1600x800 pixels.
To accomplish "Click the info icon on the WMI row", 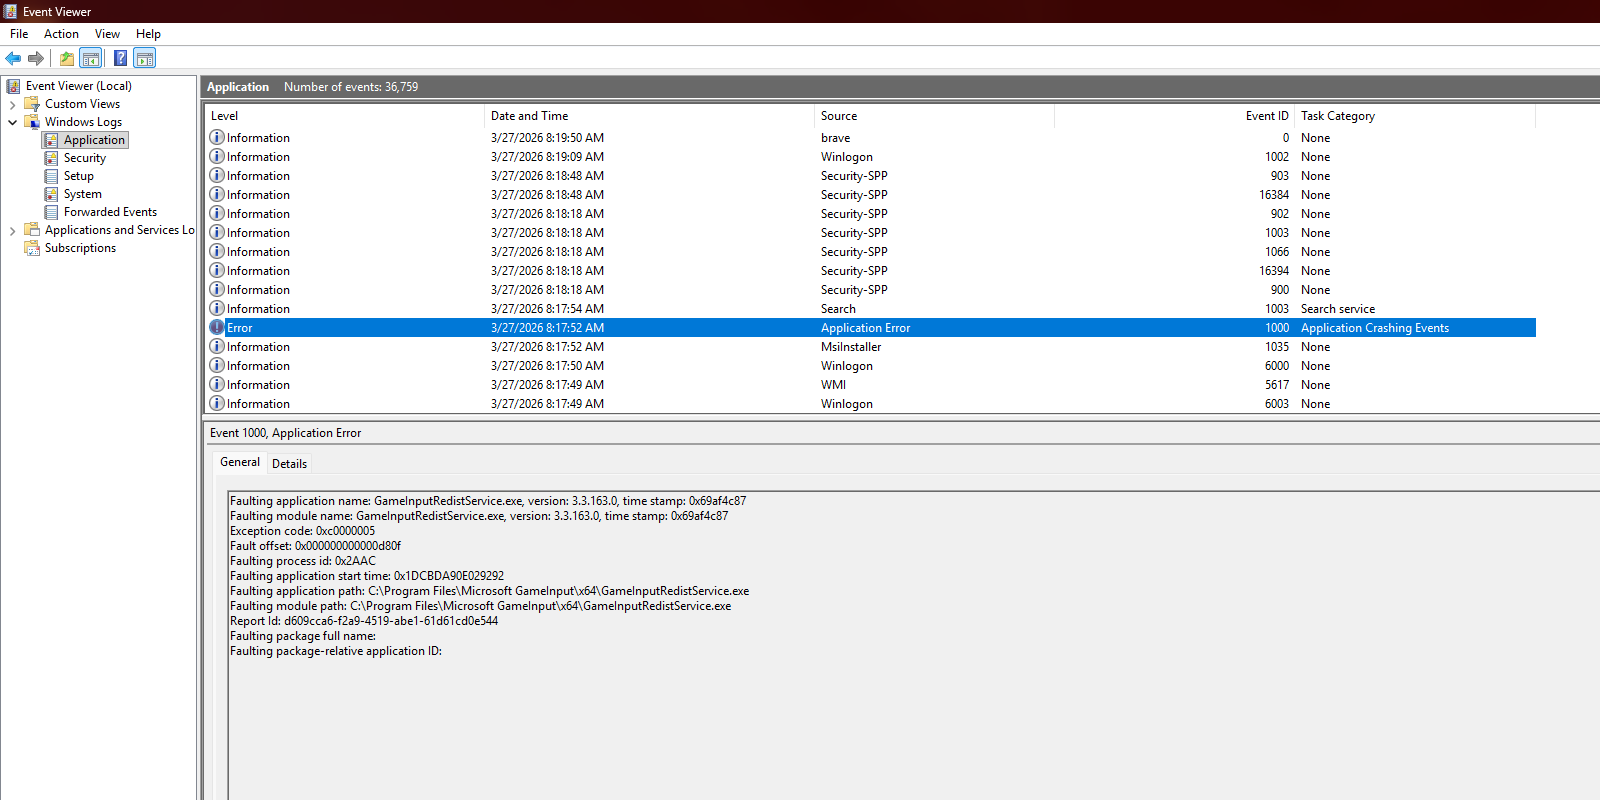I will point(217,384).
